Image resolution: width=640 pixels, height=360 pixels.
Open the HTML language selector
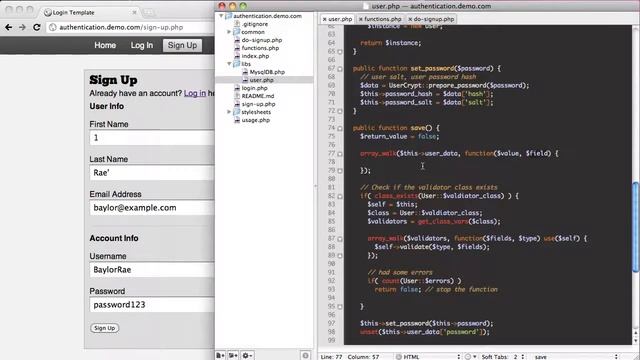[x=428, y=357]
